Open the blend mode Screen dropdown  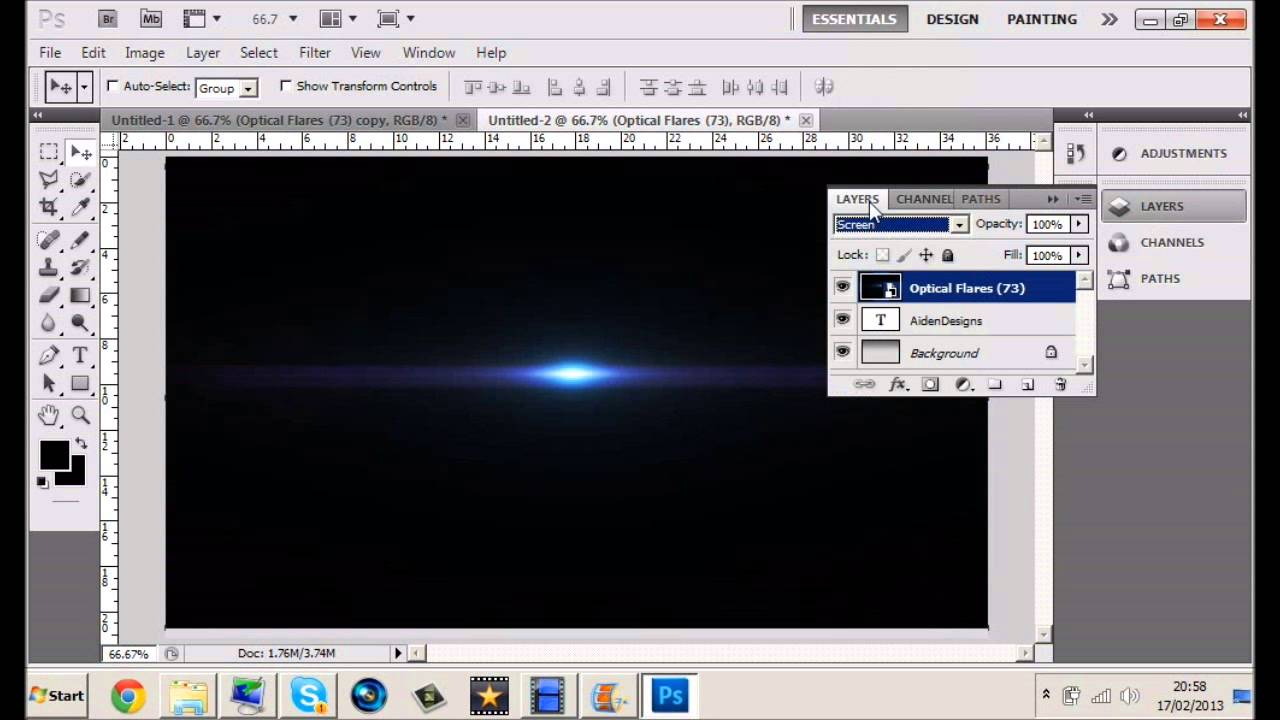click(959, 225)
